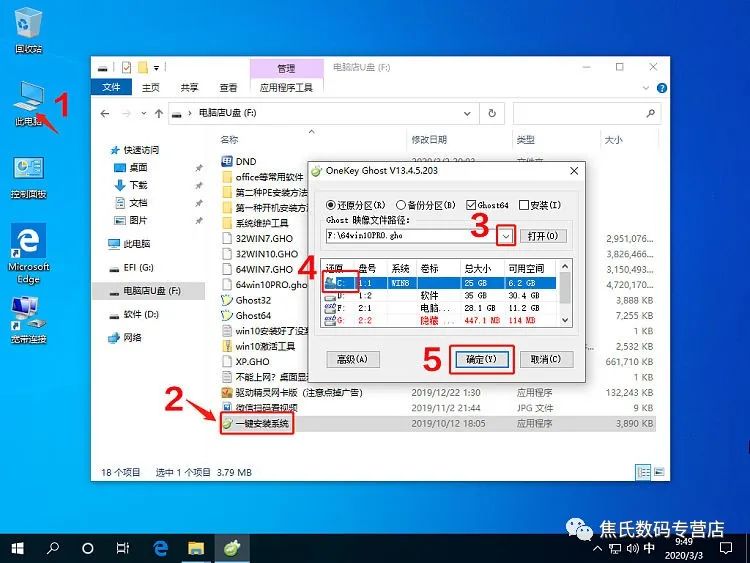The image size is (750, 563).
Task: Open the taskbar search icon
Action: 53,548
